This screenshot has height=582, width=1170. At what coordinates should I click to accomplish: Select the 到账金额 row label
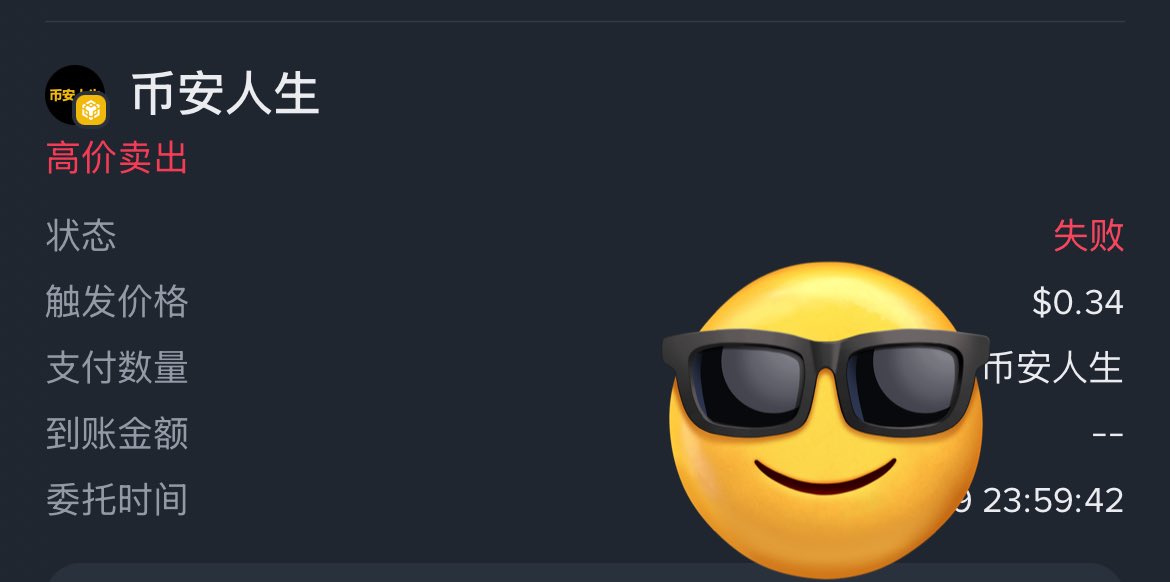pyautogui.click(x=116, y=434)
